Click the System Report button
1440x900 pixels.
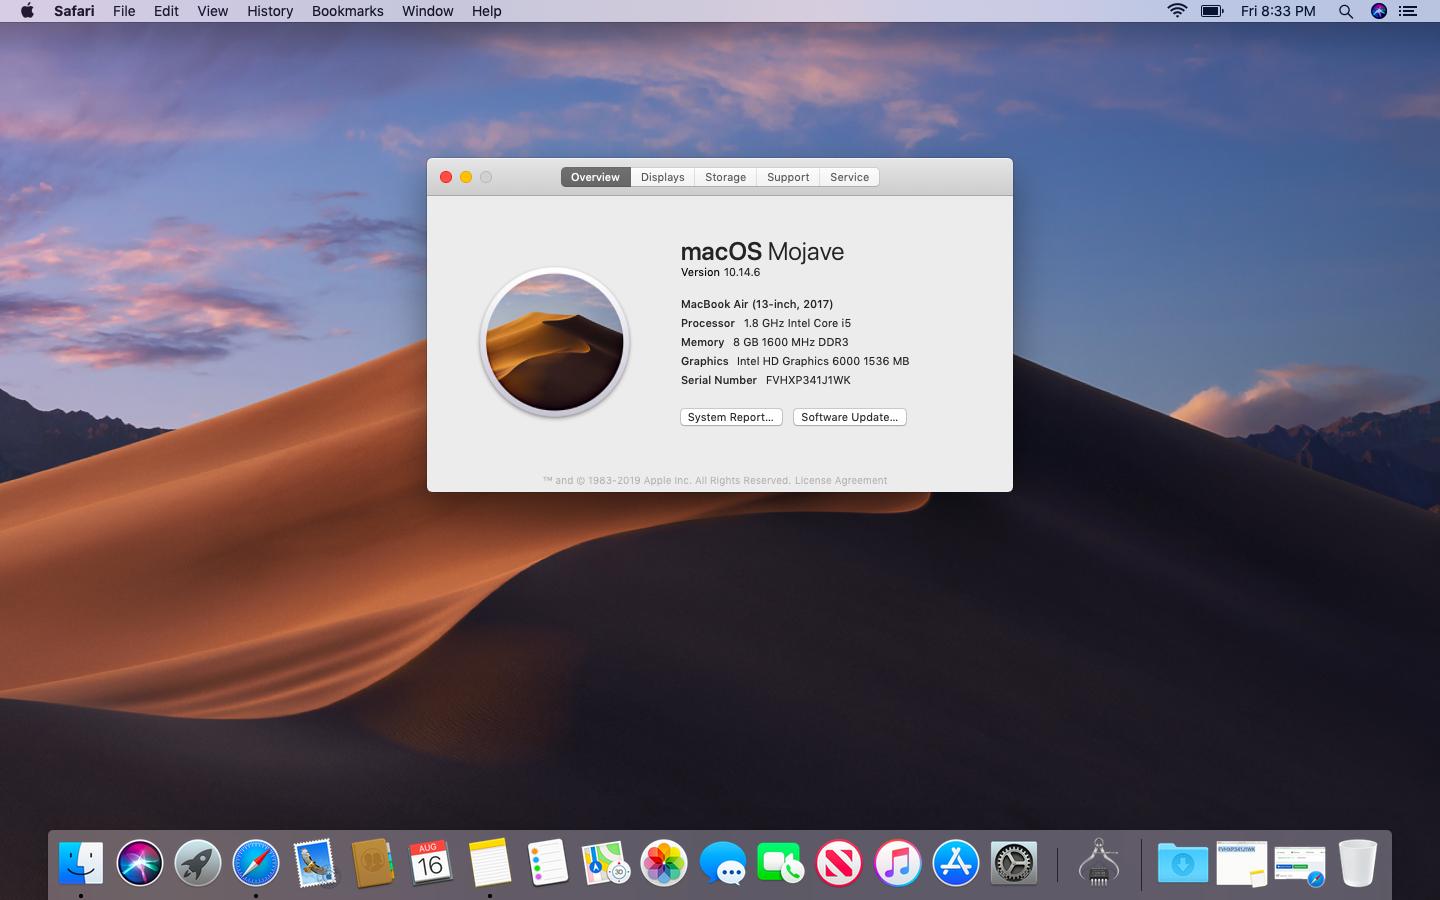(x=731, y=417)
